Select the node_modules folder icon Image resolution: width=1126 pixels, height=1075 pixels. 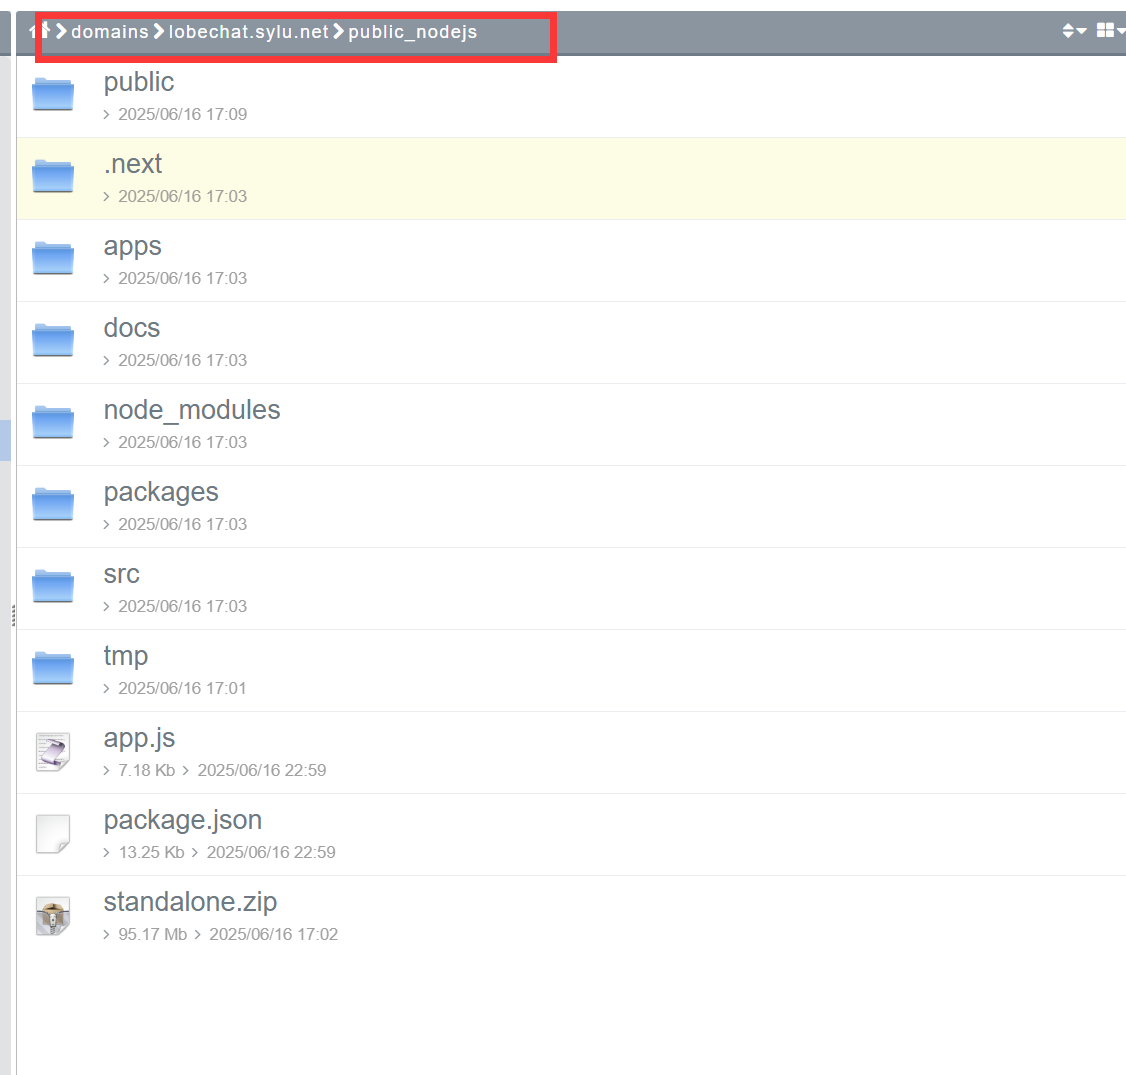click(53, 422)
